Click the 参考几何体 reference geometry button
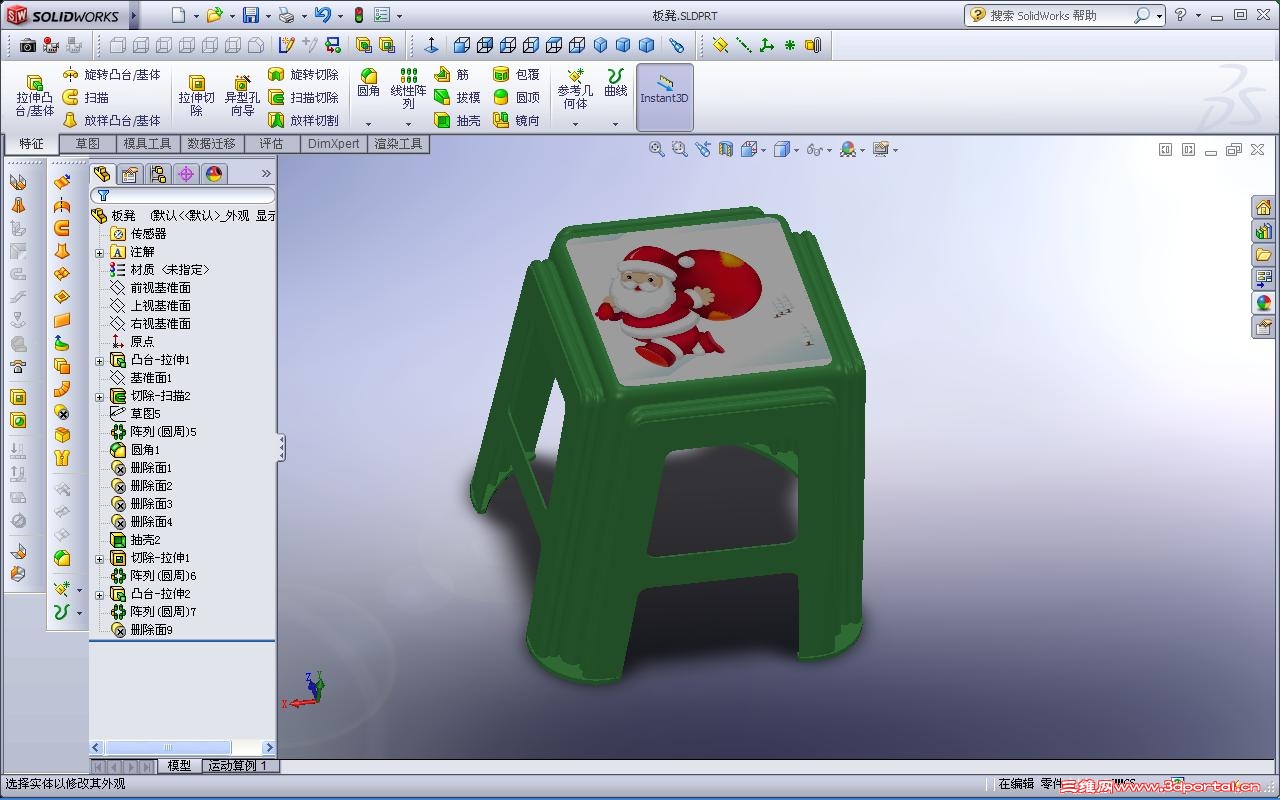Viewport: 1280px width, 800px height. point(575,89)
